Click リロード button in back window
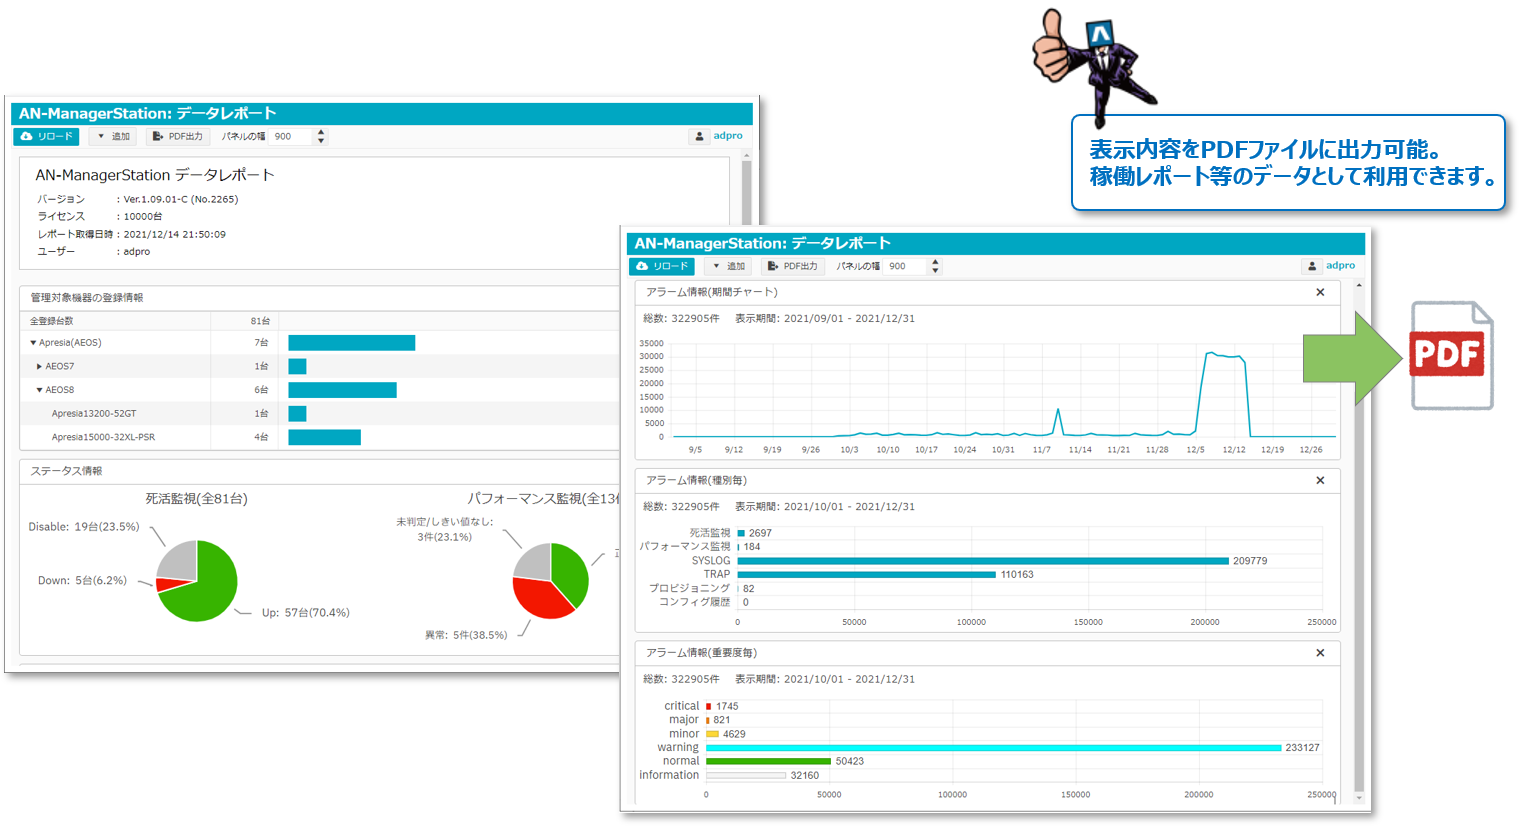This screenshot has width=1527, height=826. point(46,136)
